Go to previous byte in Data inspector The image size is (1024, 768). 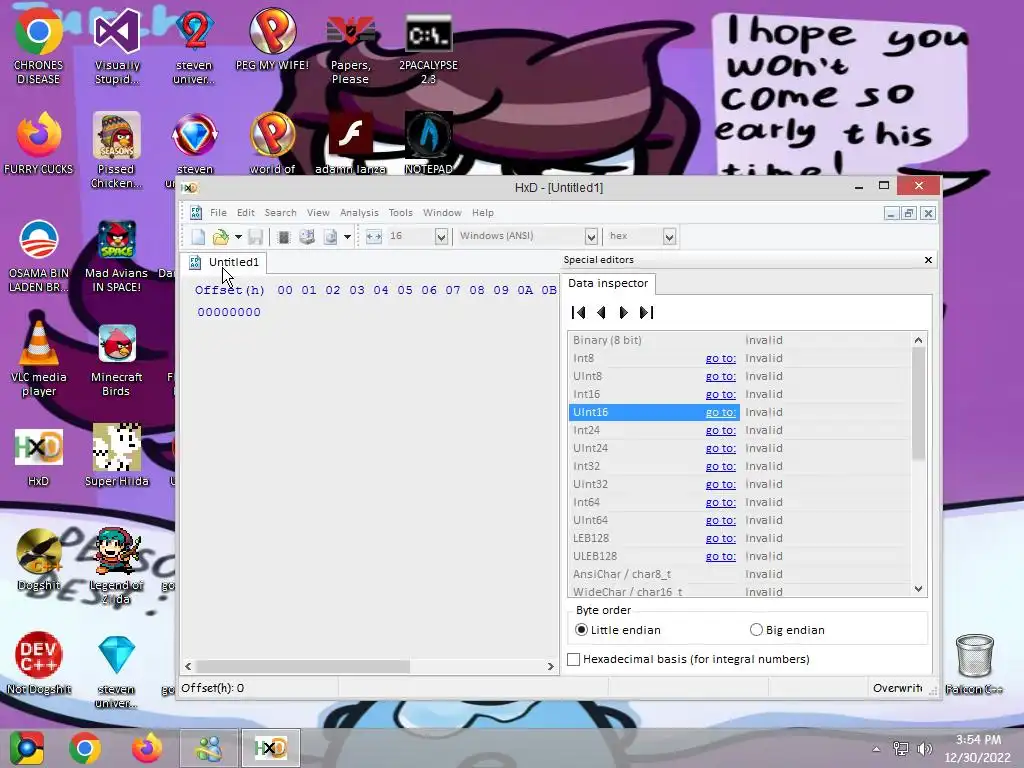601,313
